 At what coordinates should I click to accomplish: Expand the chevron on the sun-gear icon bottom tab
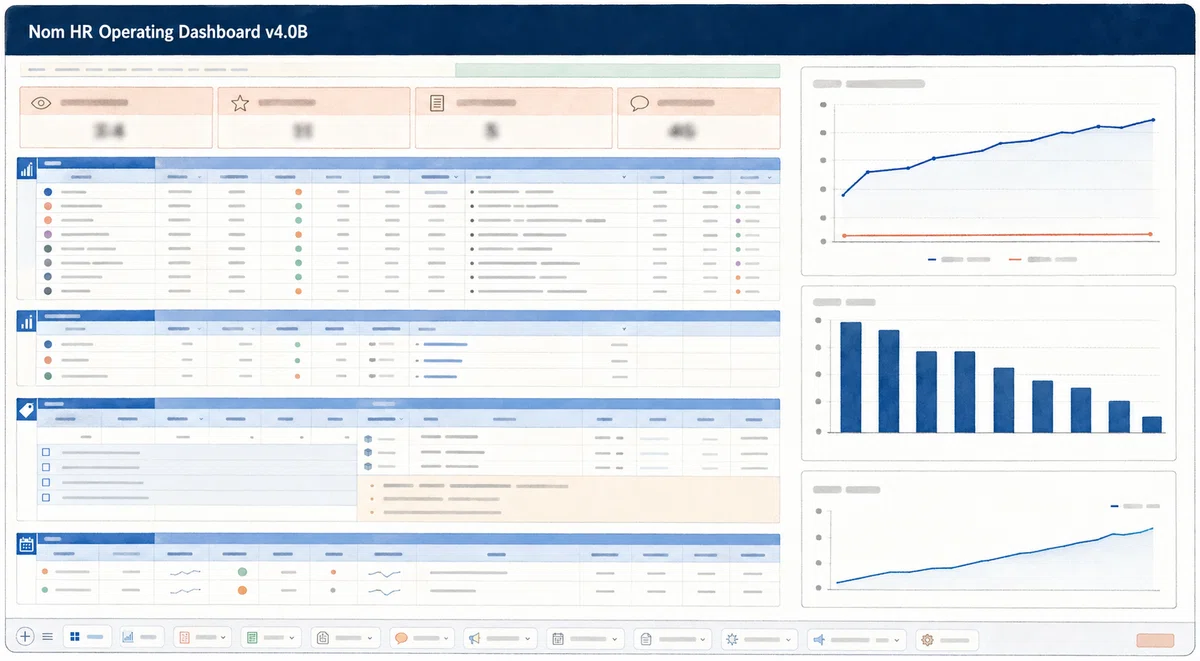point(789,638)
